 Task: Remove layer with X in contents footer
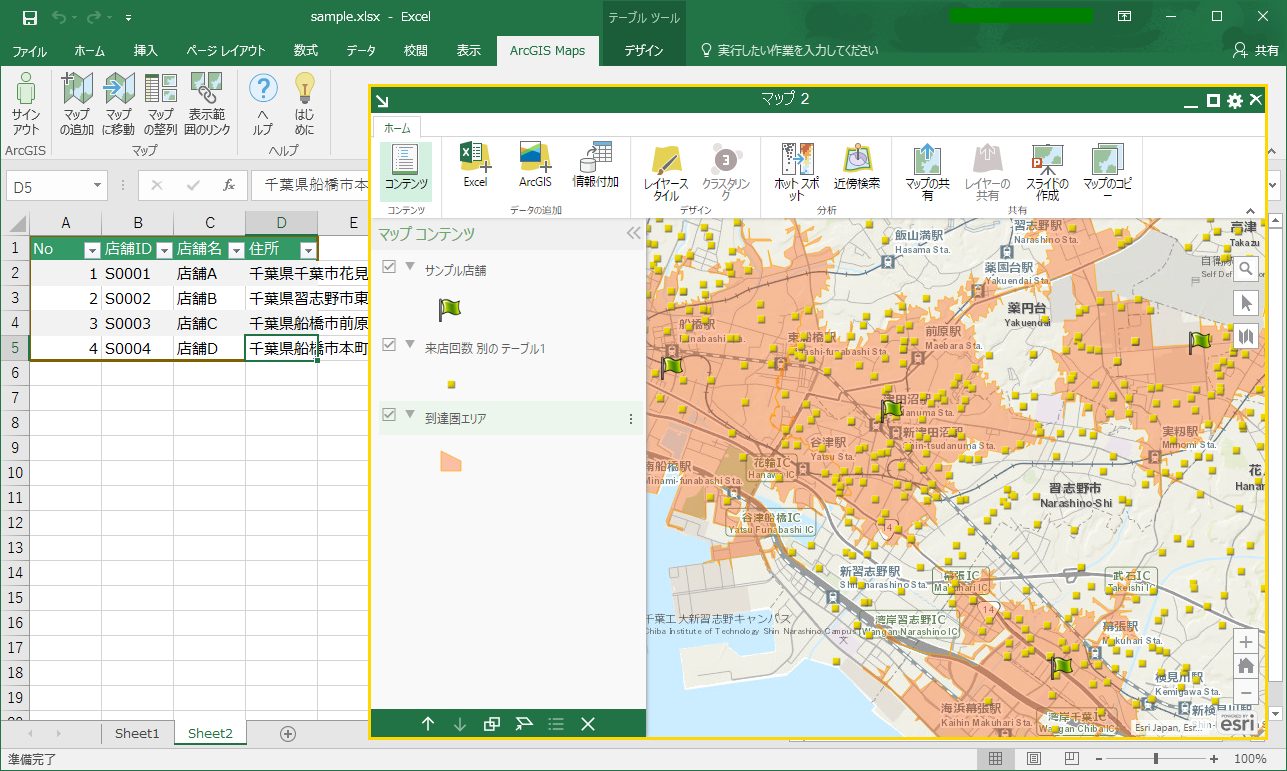click(x=588, y=724)
